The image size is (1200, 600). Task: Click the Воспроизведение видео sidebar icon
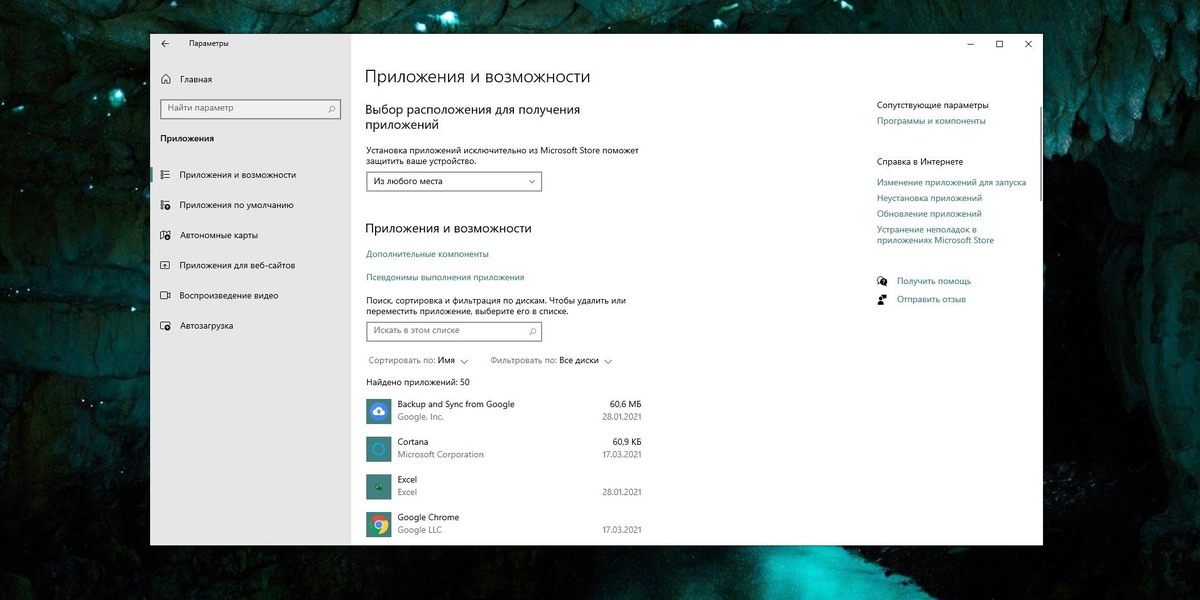(x=165, y=296)
